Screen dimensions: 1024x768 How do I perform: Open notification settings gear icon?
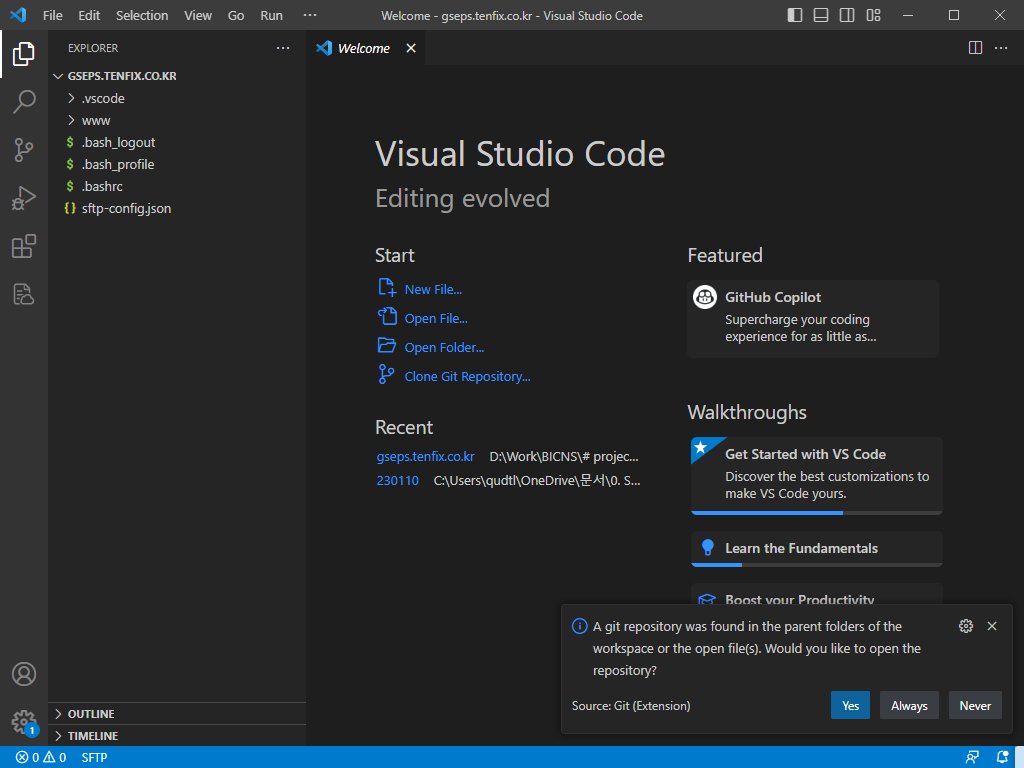click(966, 626)
